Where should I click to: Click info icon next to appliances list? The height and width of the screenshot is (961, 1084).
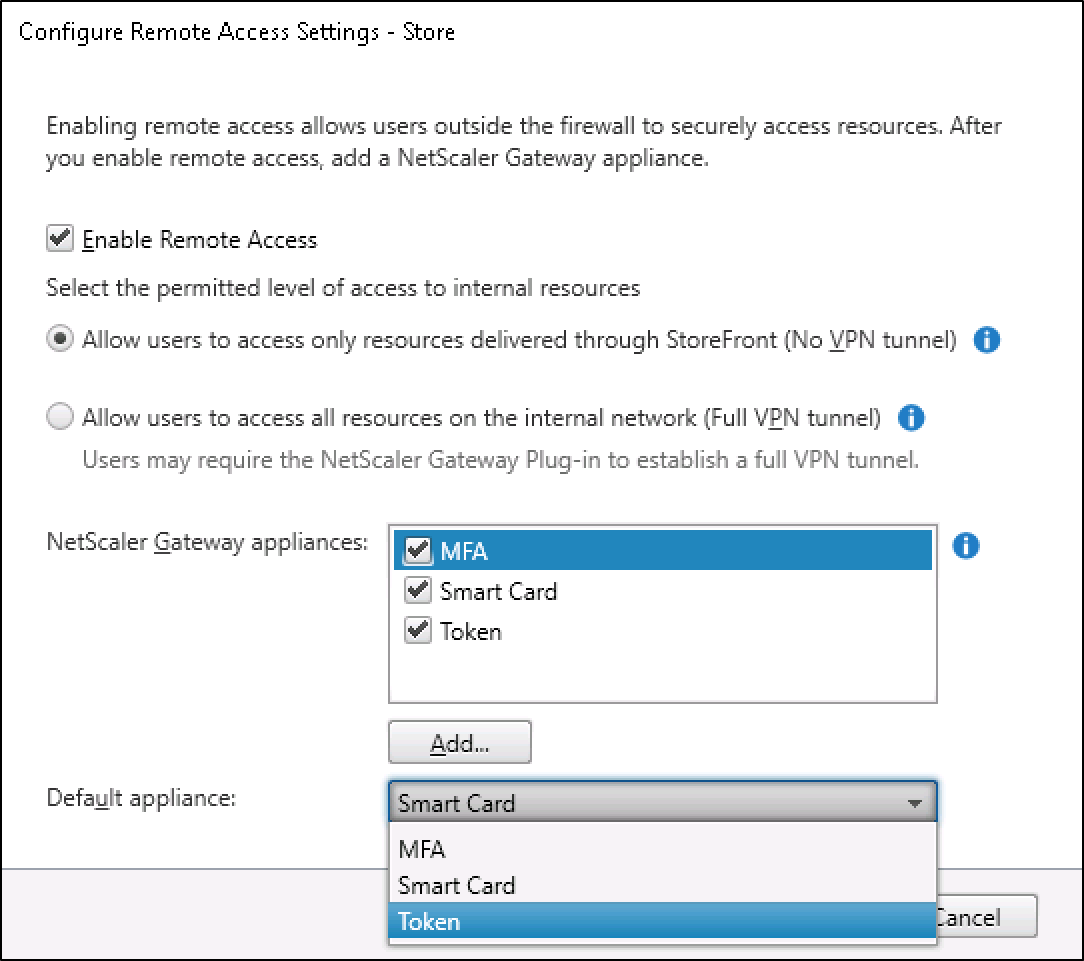[x=966, y=546]
